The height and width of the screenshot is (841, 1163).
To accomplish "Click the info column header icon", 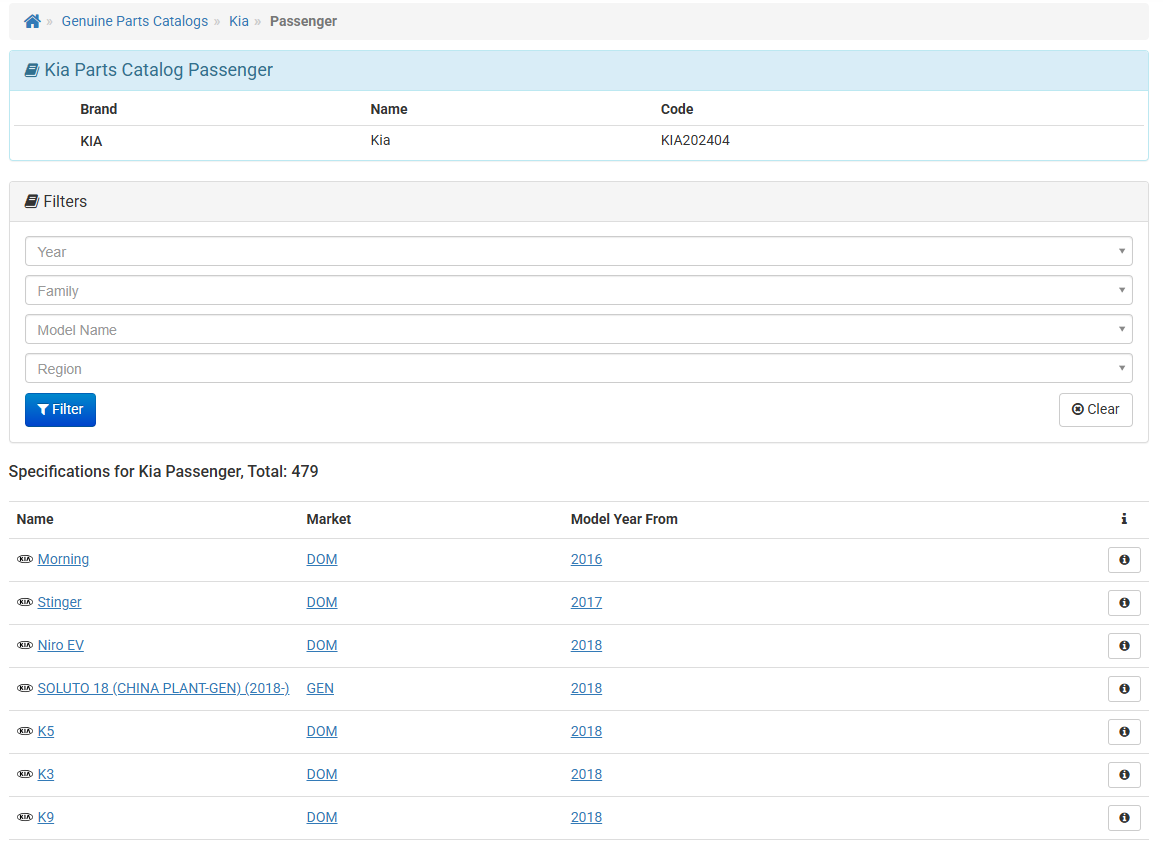I will (x=1124, y=519).
